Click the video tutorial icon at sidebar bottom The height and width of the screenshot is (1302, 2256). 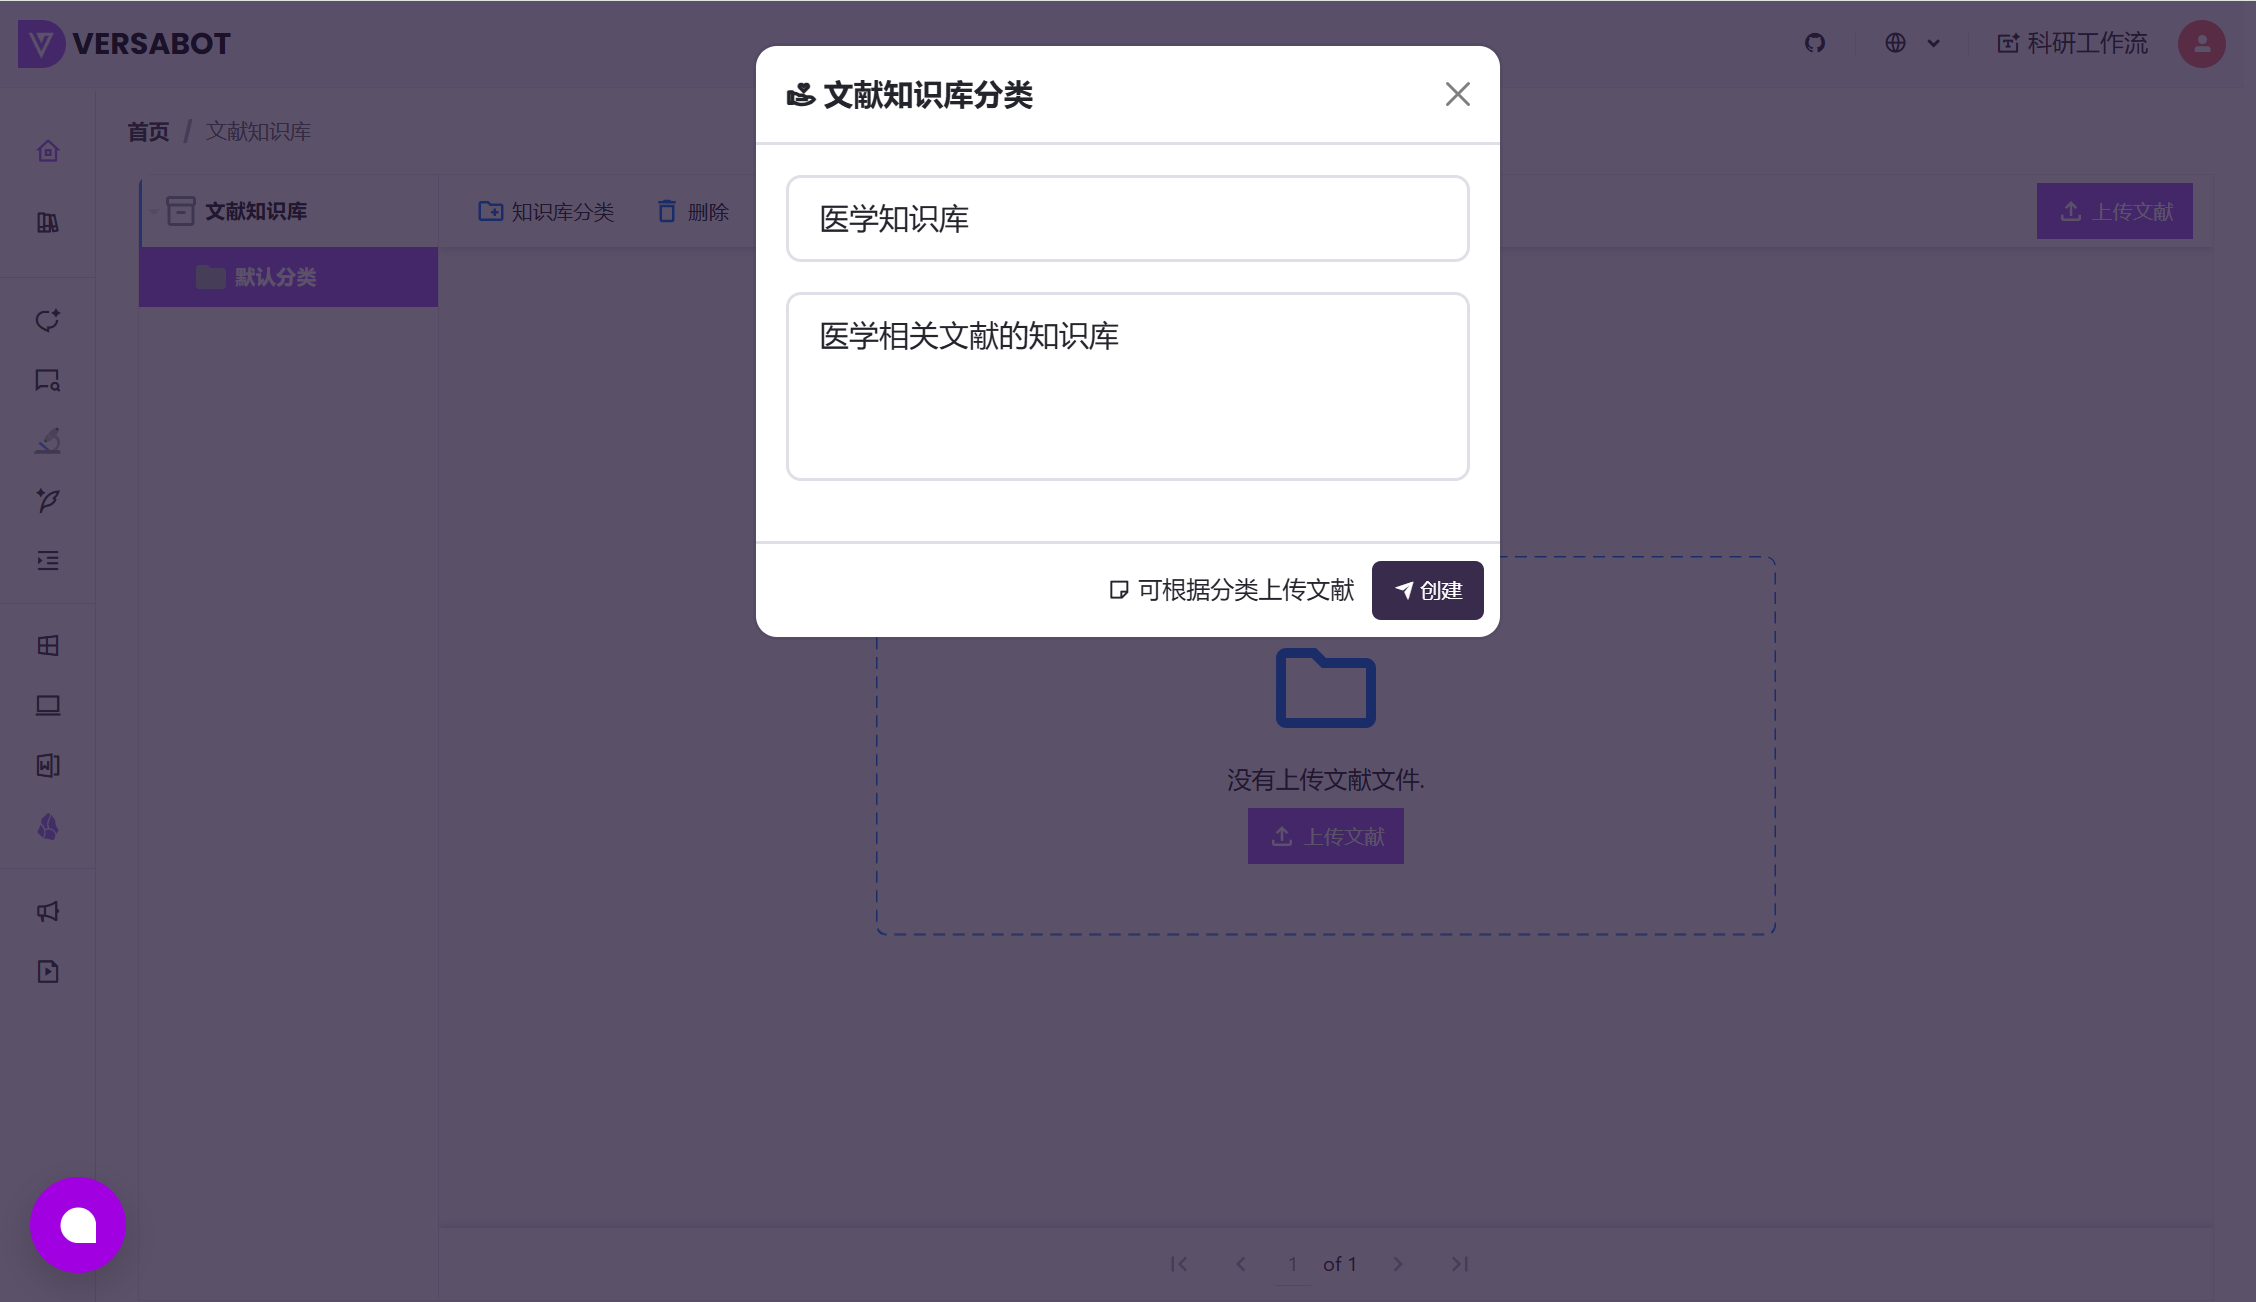(47, 971)
